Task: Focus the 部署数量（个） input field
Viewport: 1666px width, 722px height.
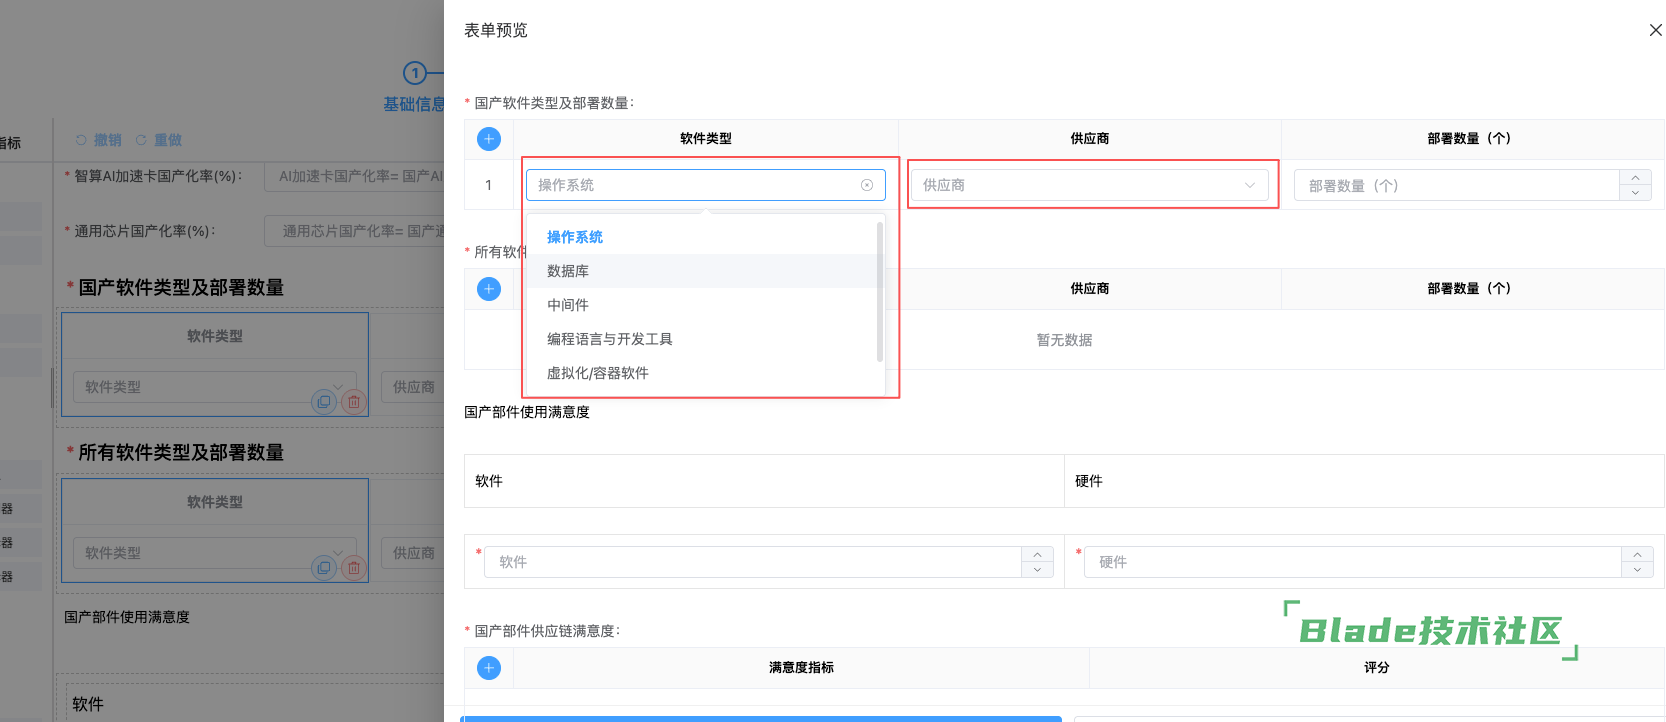Action: pos(1456,185)
